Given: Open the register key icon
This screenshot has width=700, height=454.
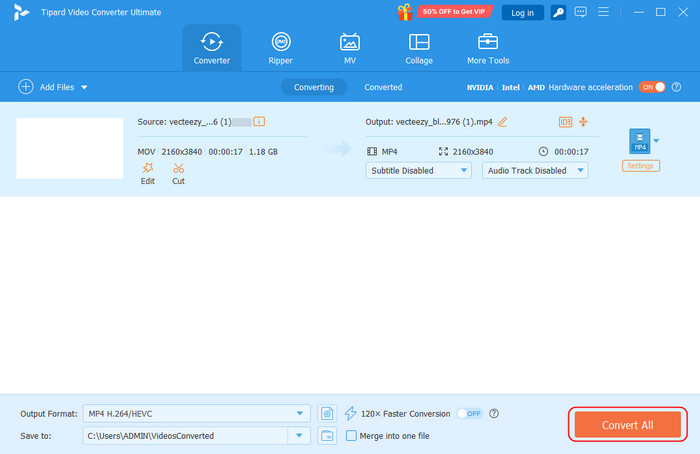Looking at the screenshot, I should tap(558, 12).
